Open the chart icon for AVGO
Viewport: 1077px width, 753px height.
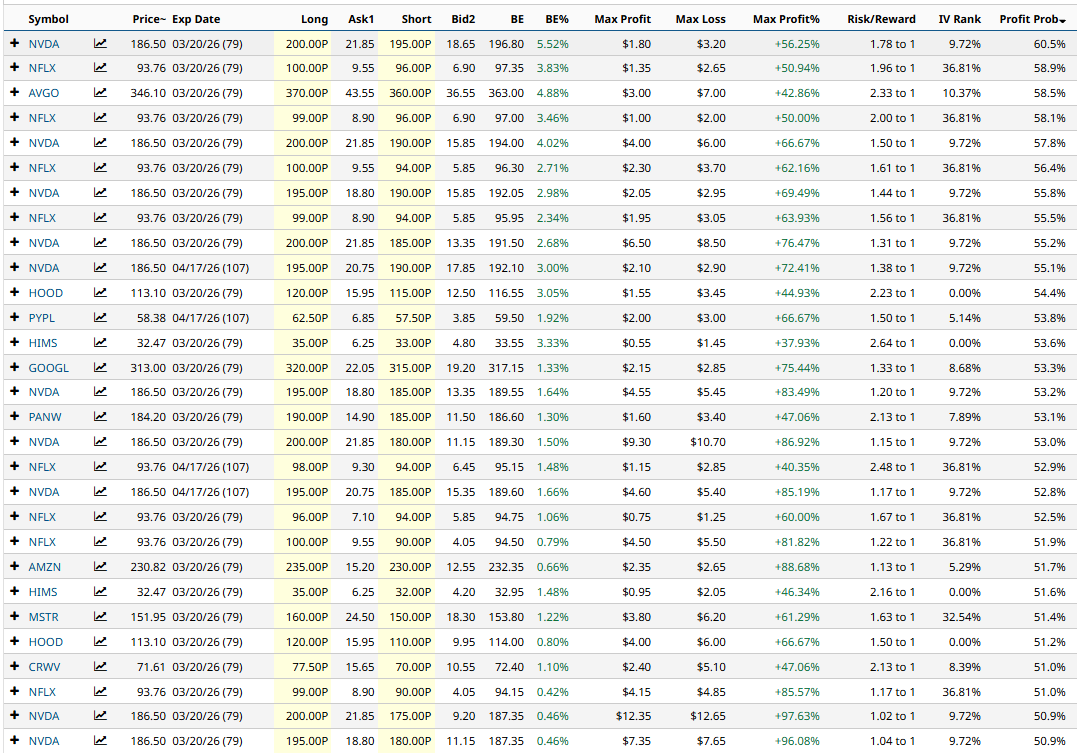[100, 93]
